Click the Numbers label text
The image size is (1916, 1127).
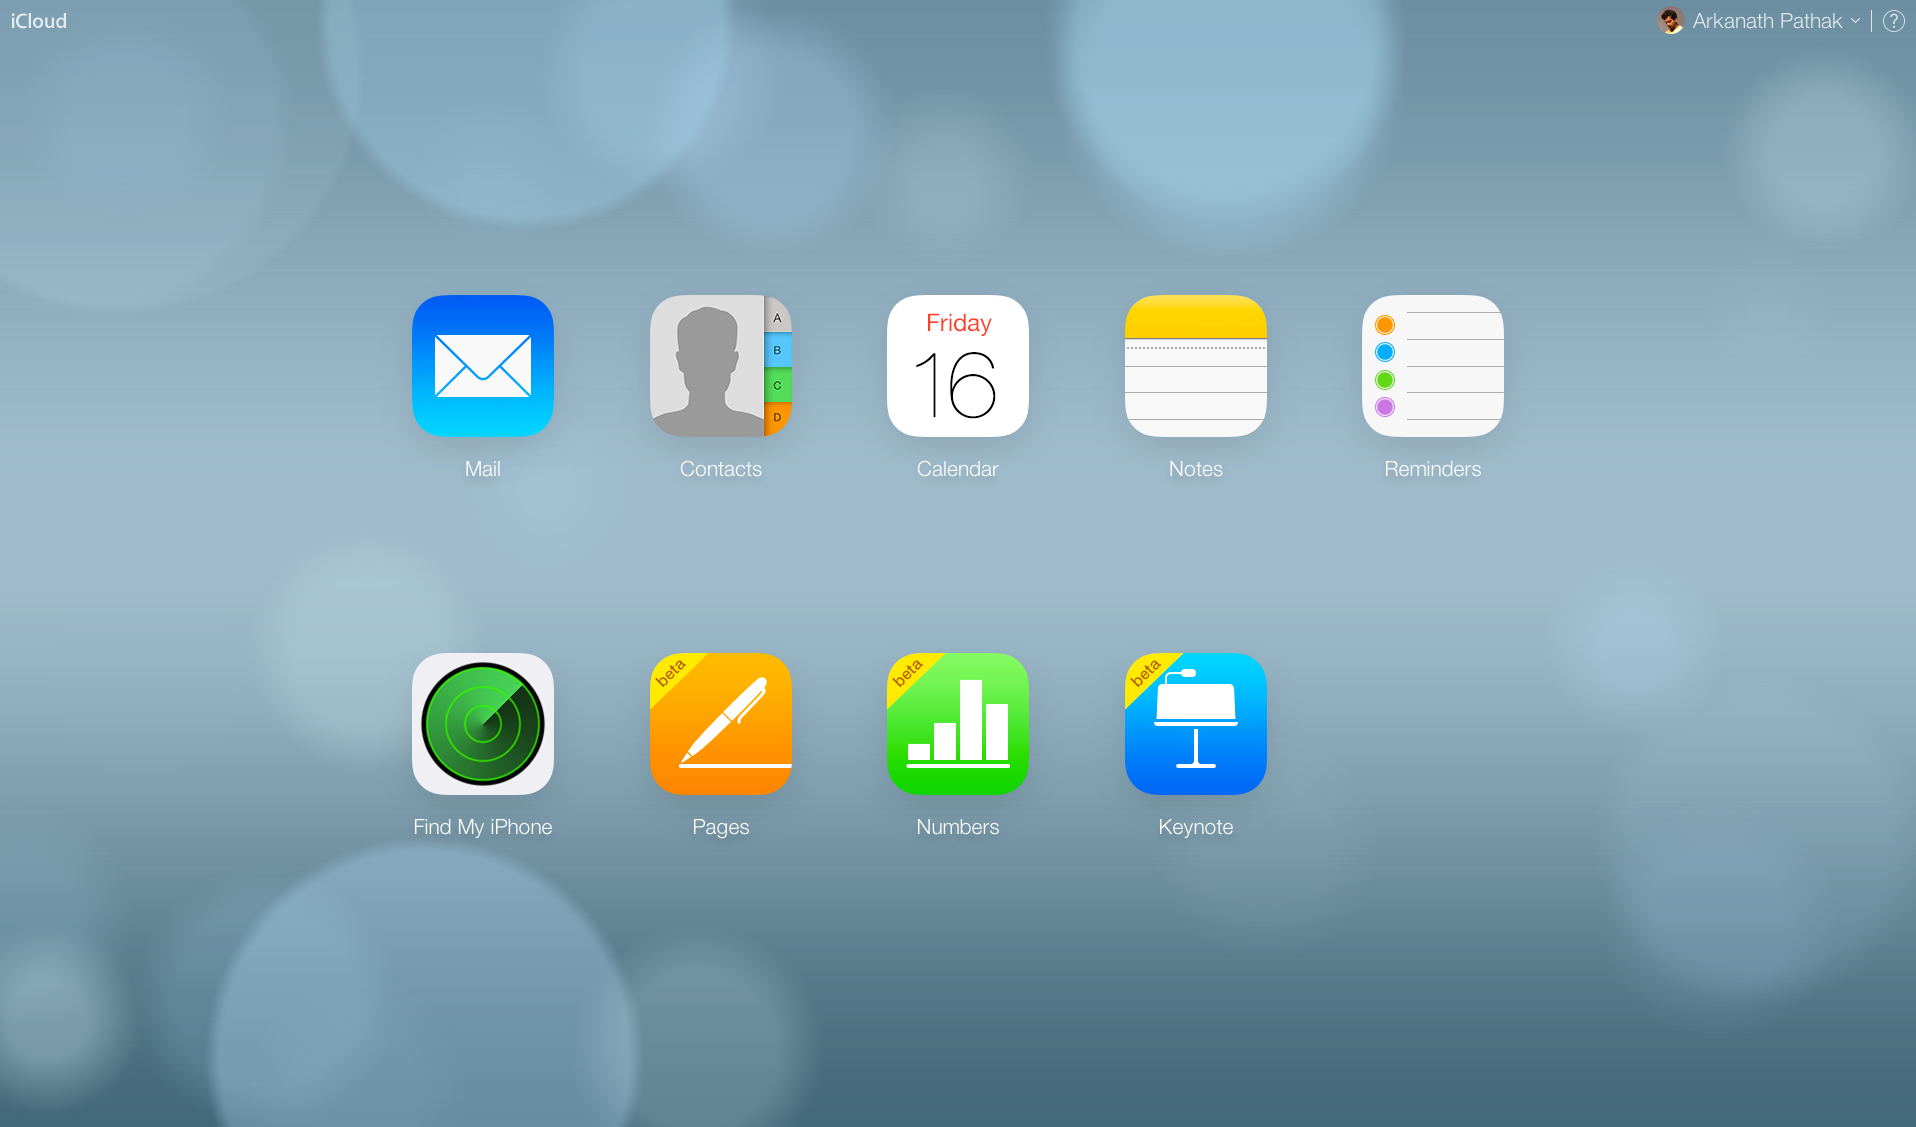[958, 827]
